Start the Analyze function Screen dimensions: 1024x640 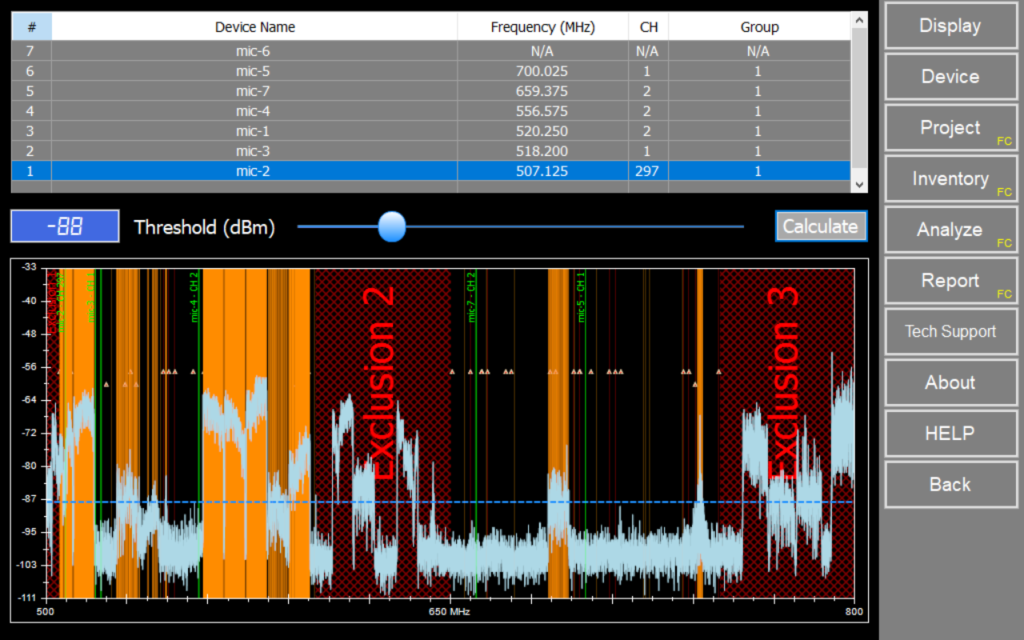coord(949,229)
